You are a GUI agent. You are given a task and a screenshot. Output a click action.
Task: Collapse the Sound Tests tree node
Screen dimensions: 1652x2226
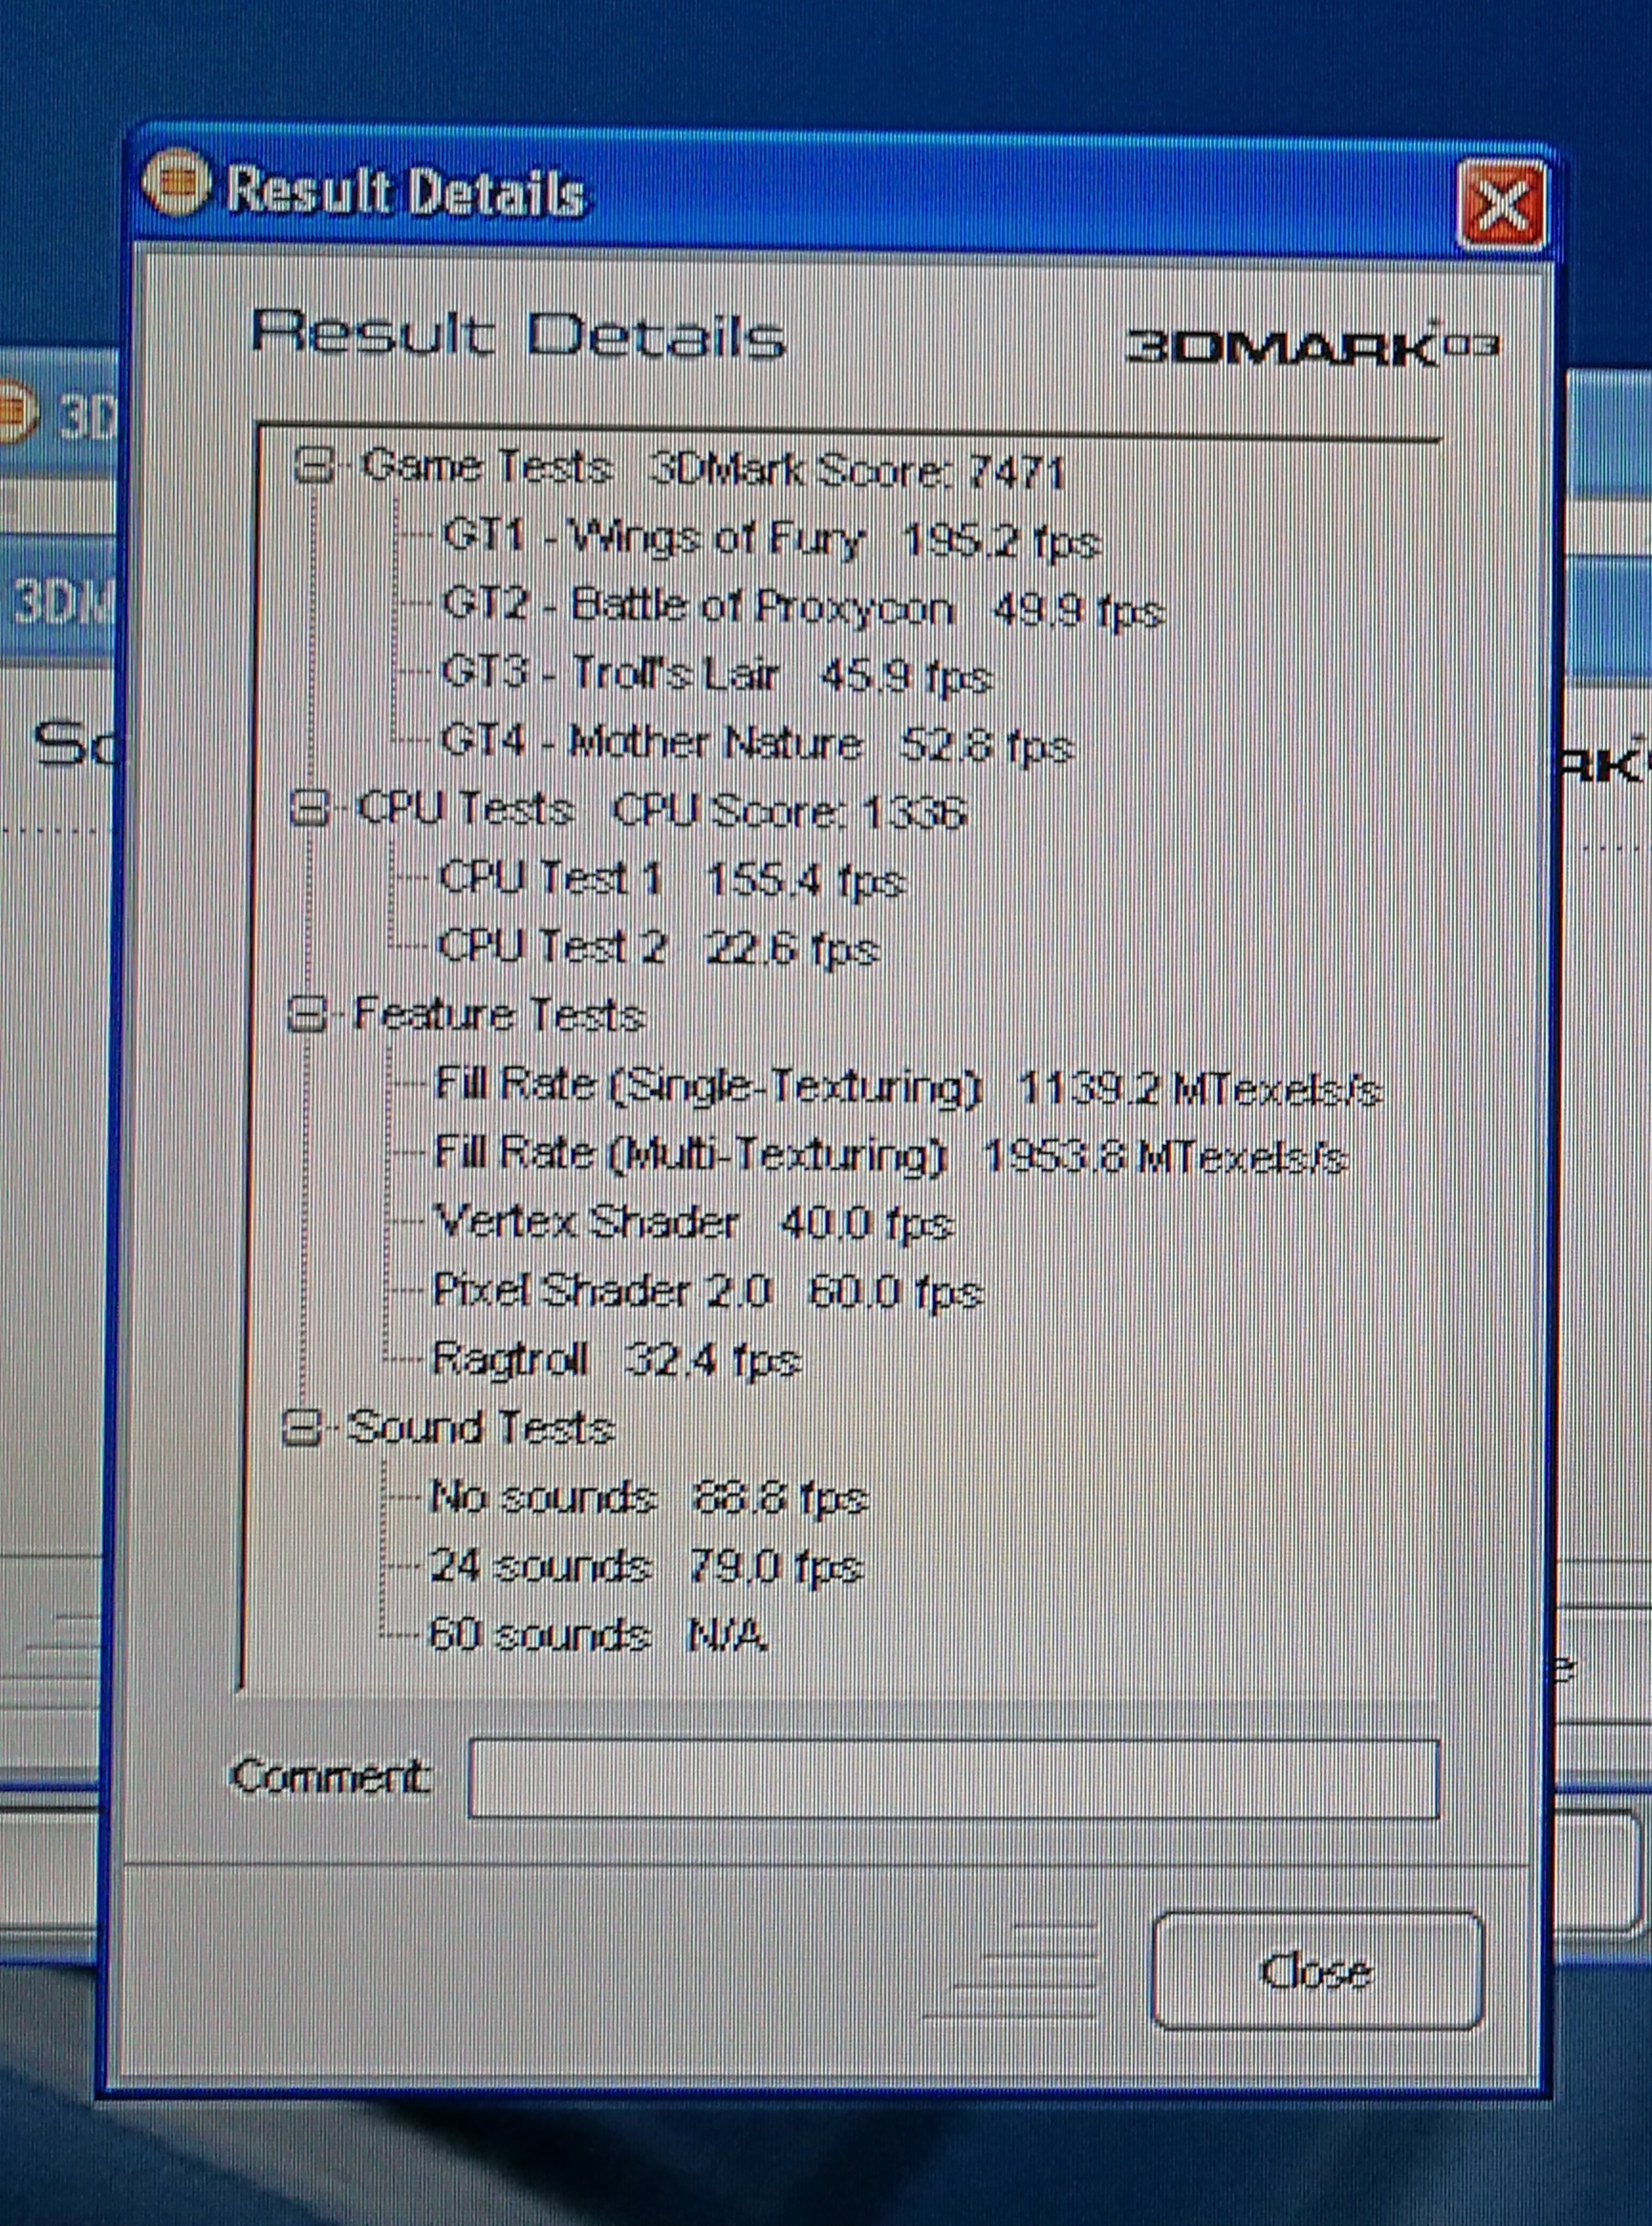[301, 1427]
